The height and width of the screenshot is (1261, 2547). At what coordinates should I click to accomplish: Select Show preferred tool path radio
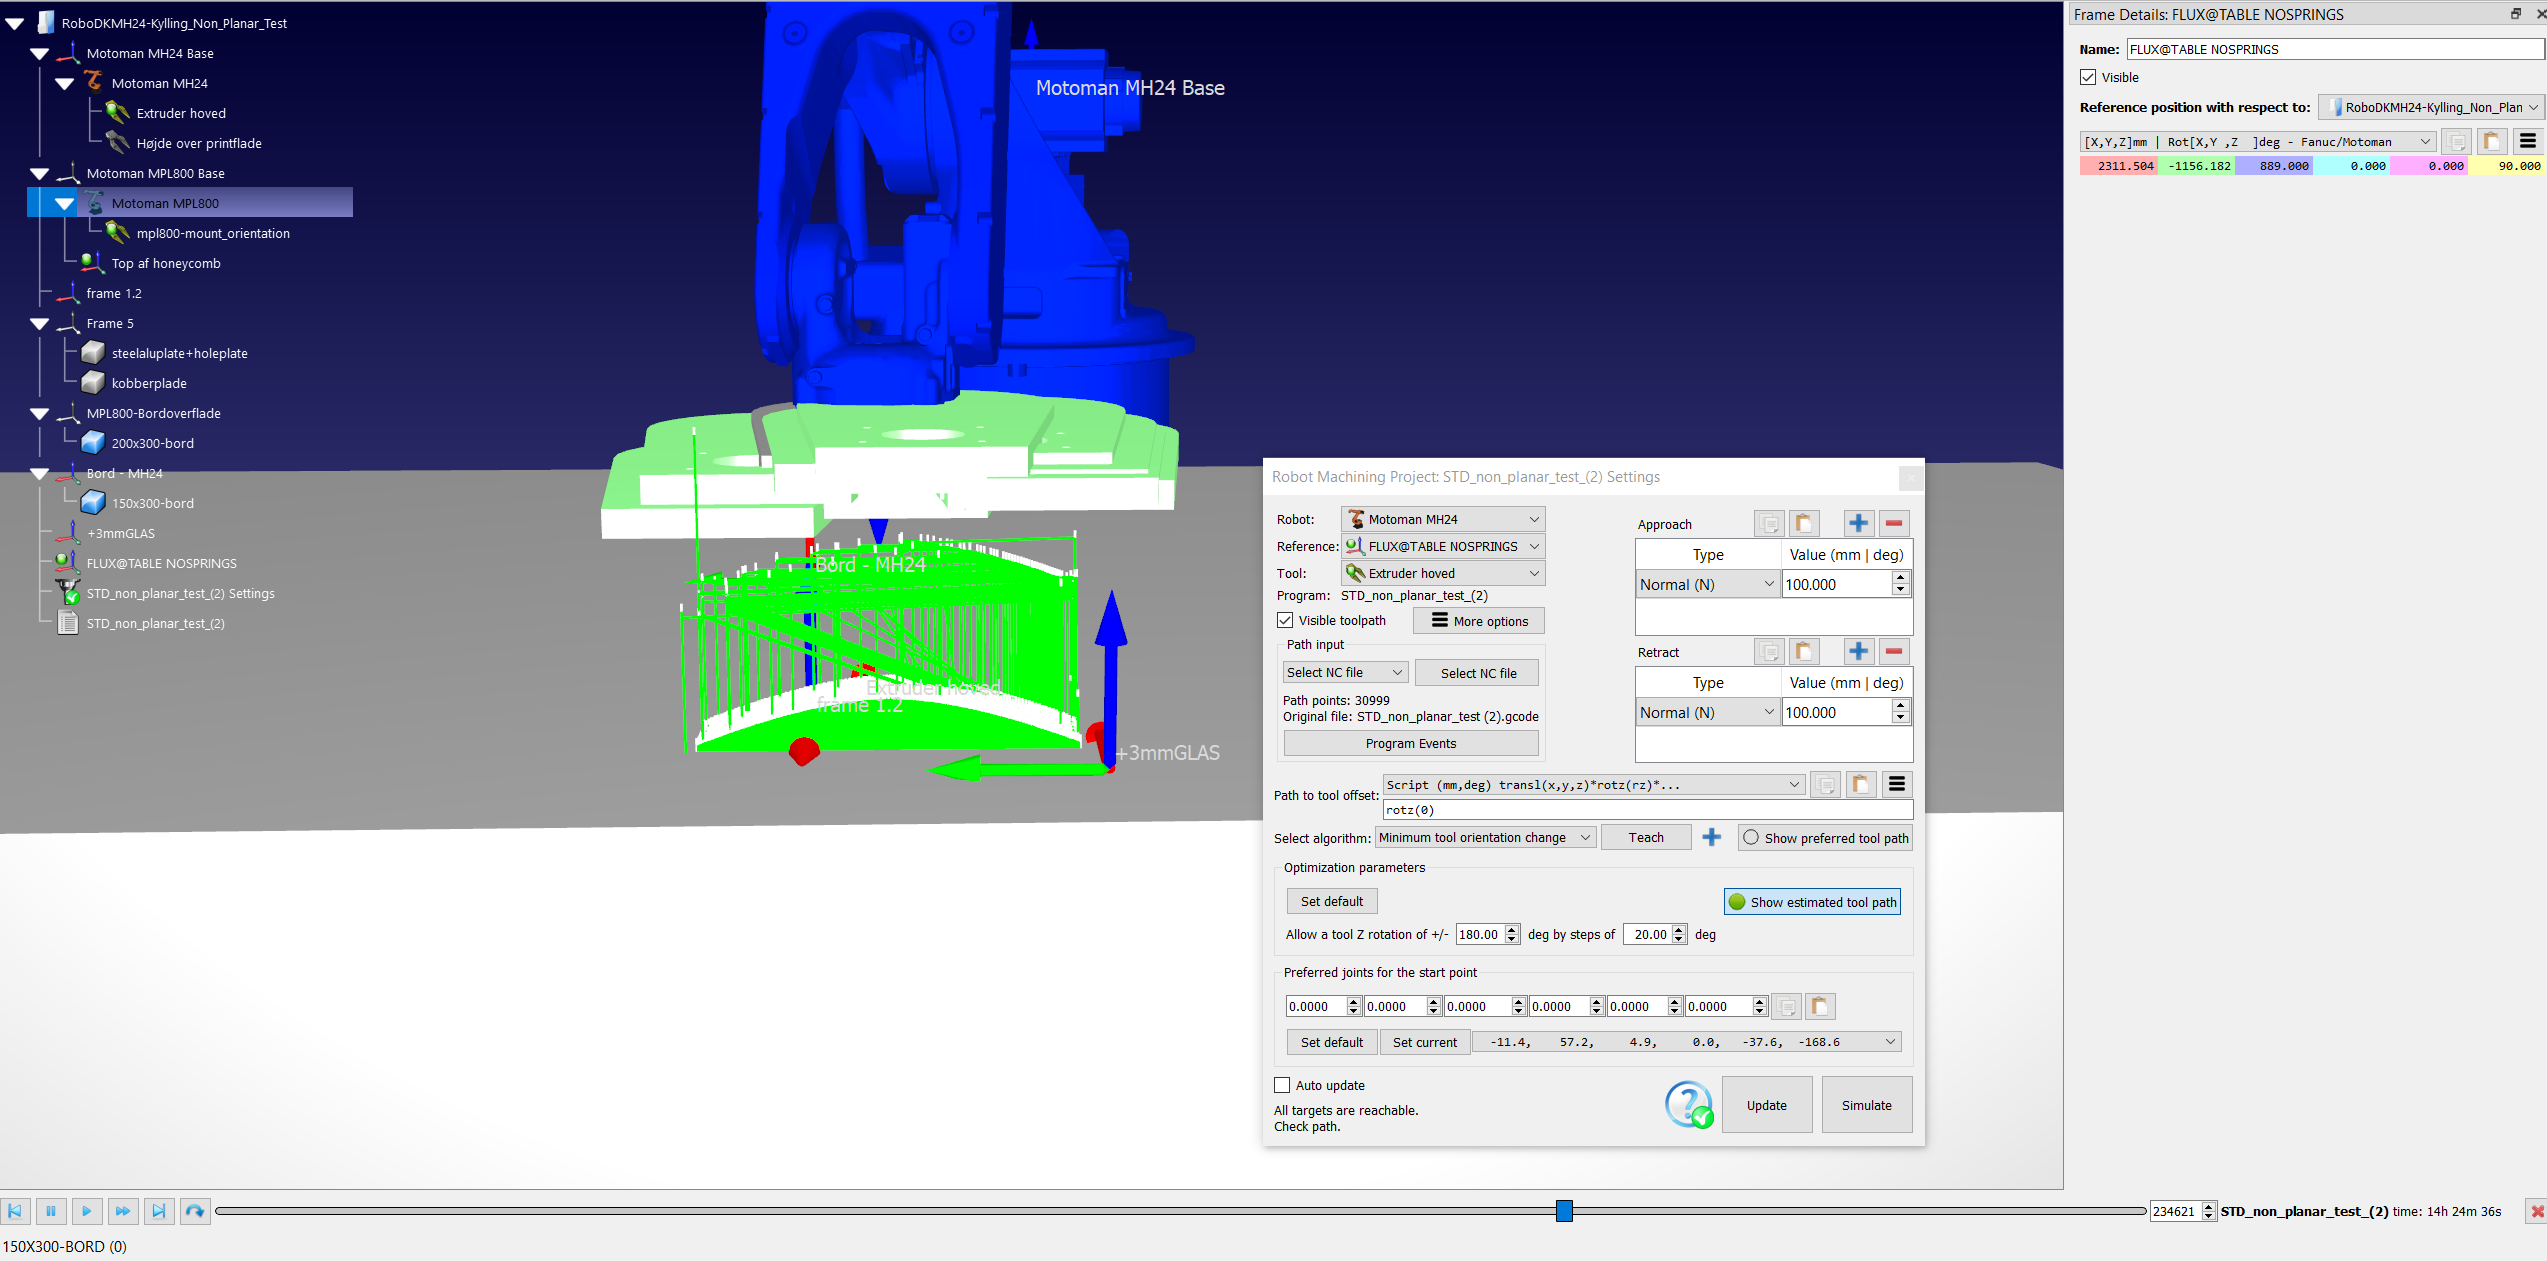(x=1751, y=838)
